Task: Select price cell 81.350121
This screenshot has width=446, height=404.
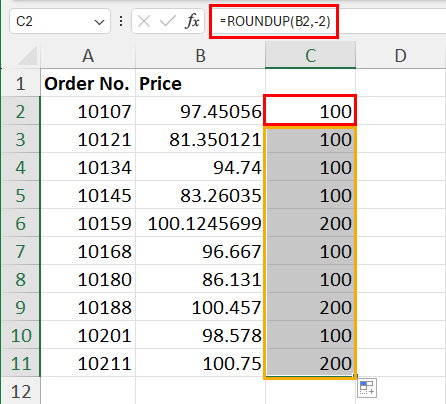Action: (200, 139)
